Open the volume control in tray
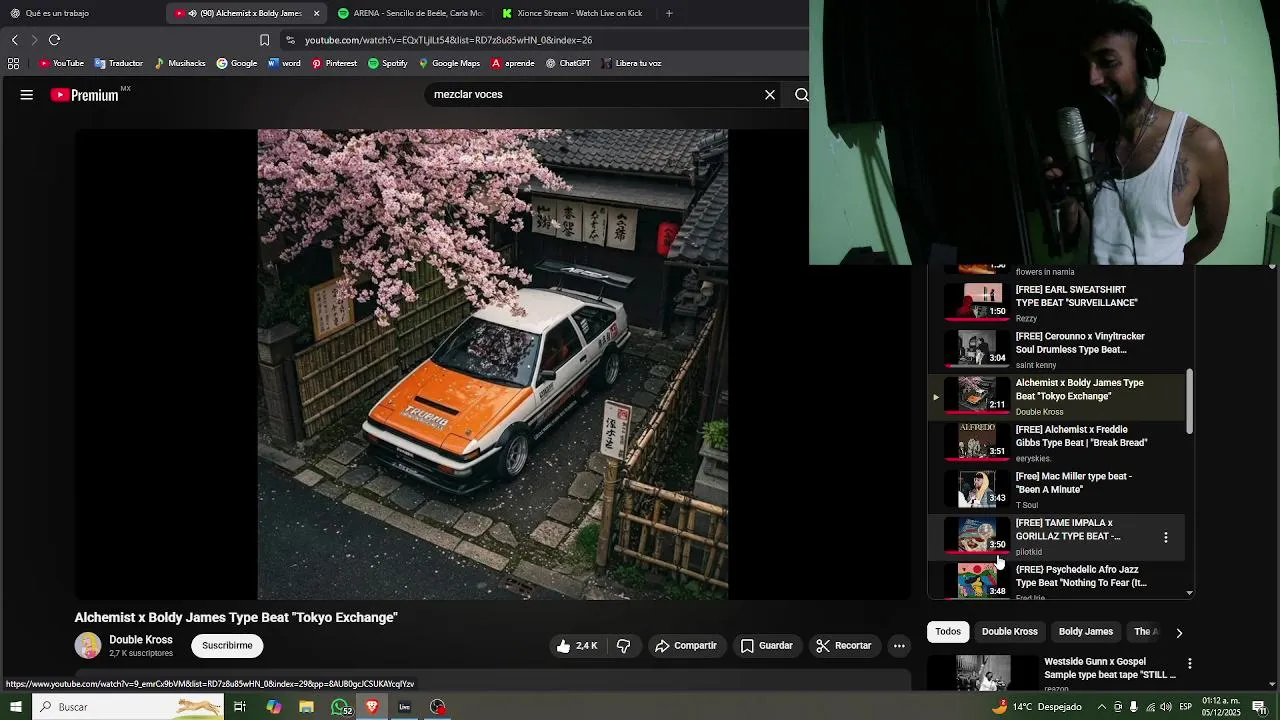 (1166, 707)
